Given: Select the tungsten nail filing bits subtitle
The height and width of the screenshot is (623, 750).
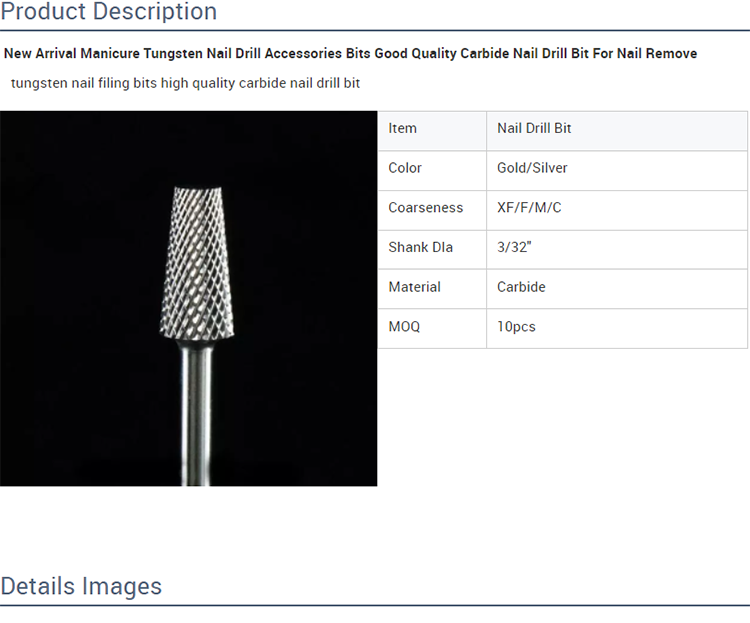Looking at the screenshot, I should point(185,83).
